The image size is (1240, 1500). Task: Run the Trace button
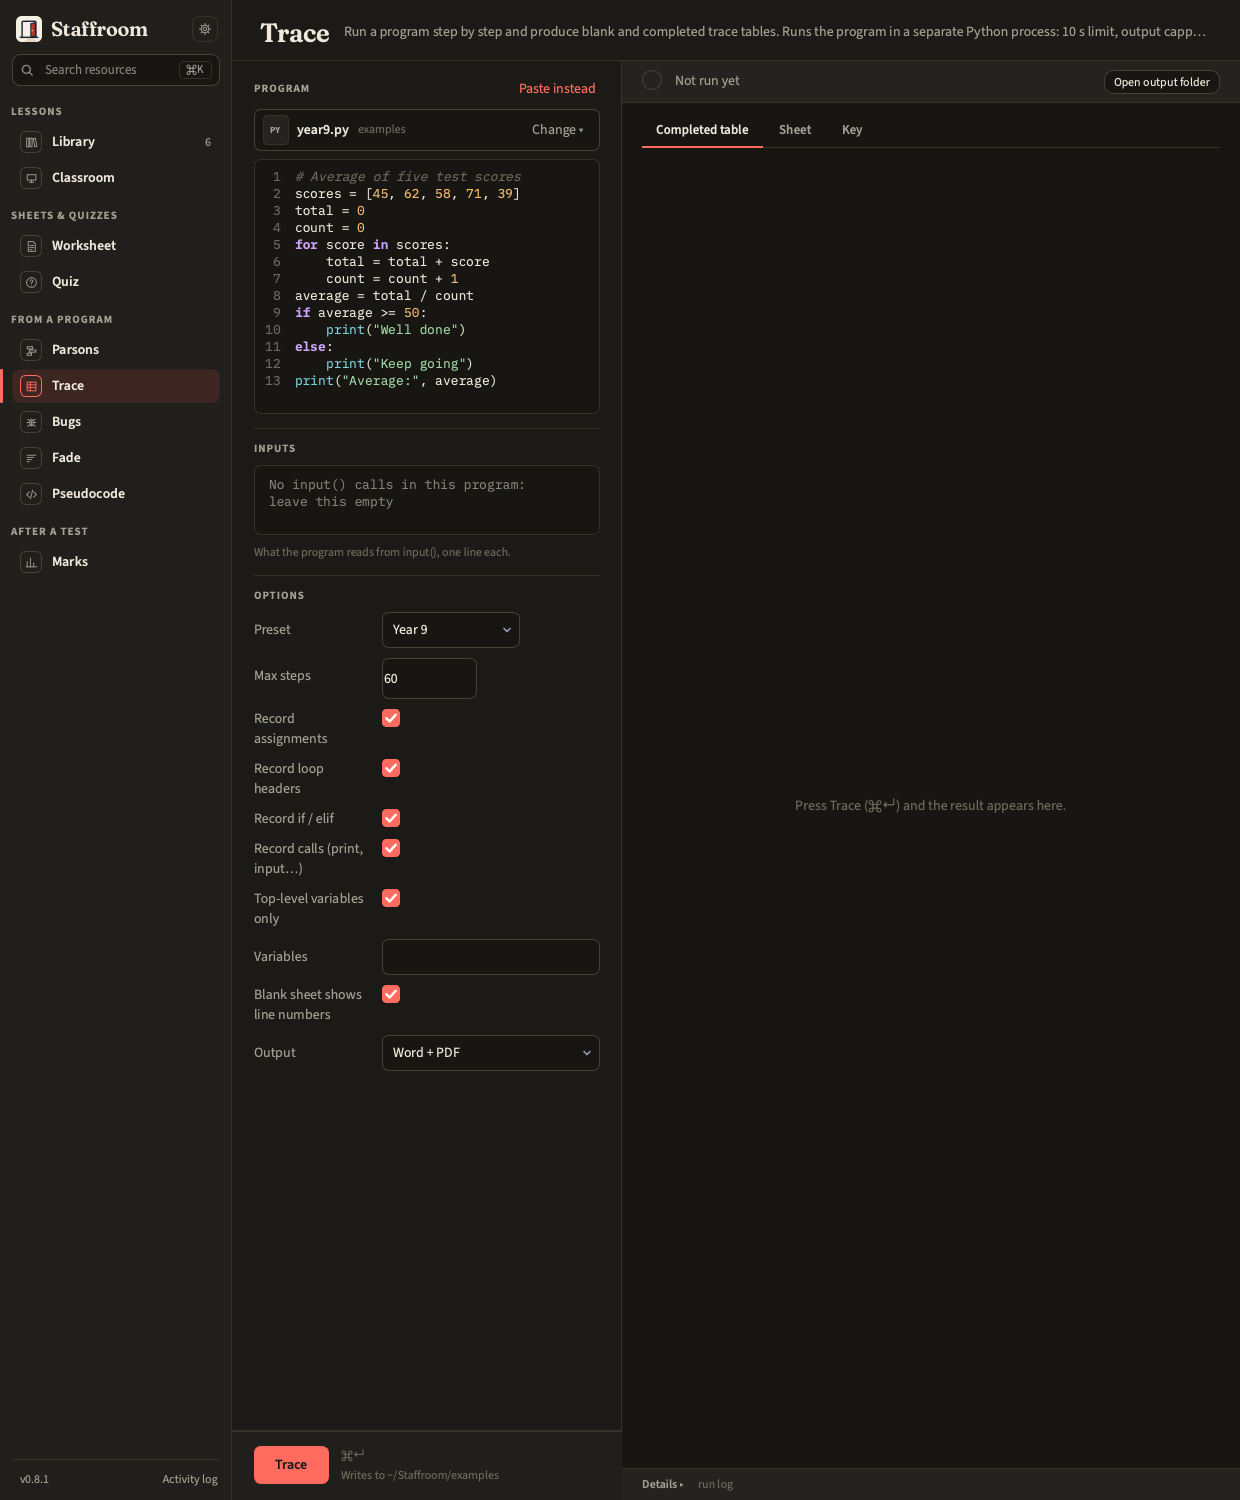(x=291, y=1465)
